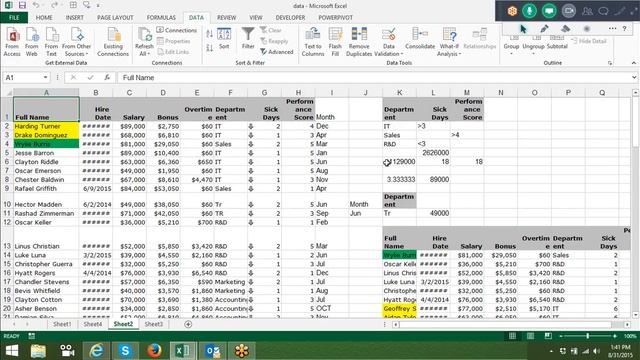This screenshot has width=640, height=360.
Task: Switch to HOME ribbon tab
Action: click(44, 18)
